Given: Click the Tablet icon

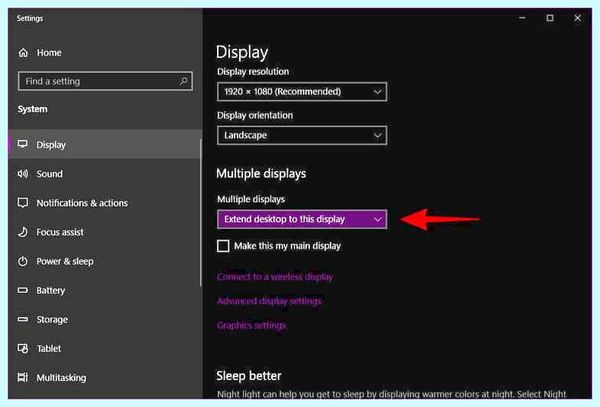Looking at the screenshot, I should coord(23,348).
